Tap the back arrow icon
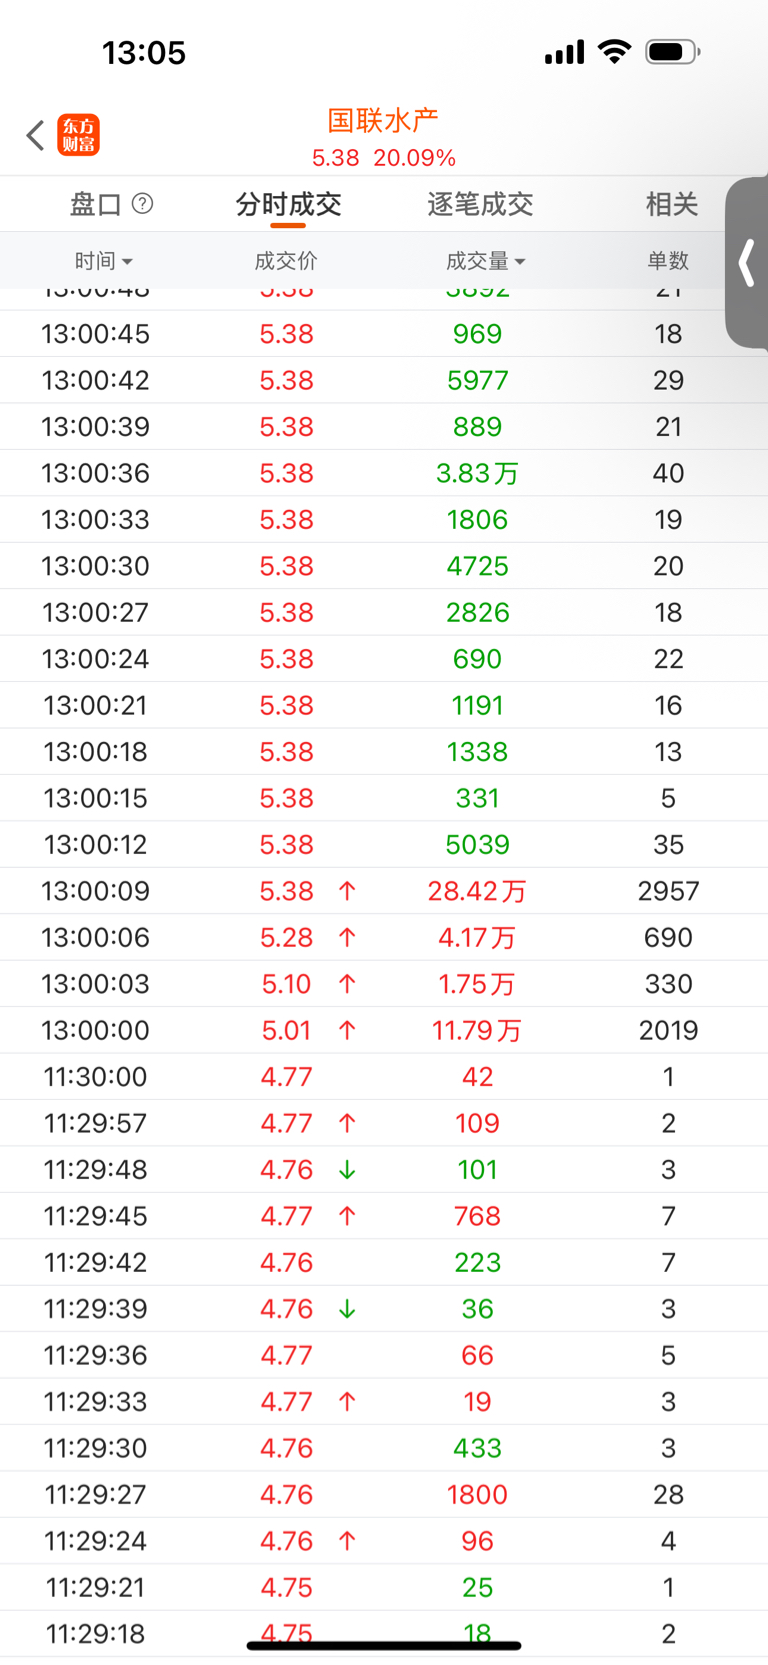This screenshot has height=1665, width=768. [x=36, y=135]
